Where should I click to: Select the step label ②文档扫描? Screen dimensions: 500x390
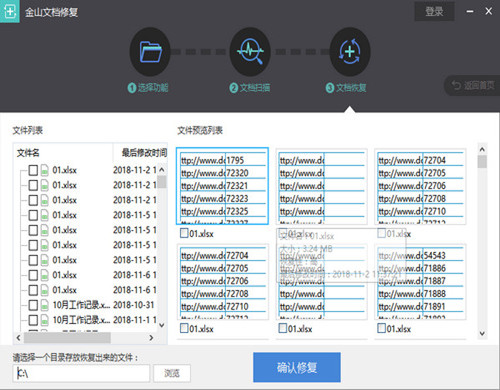point(250,88)
